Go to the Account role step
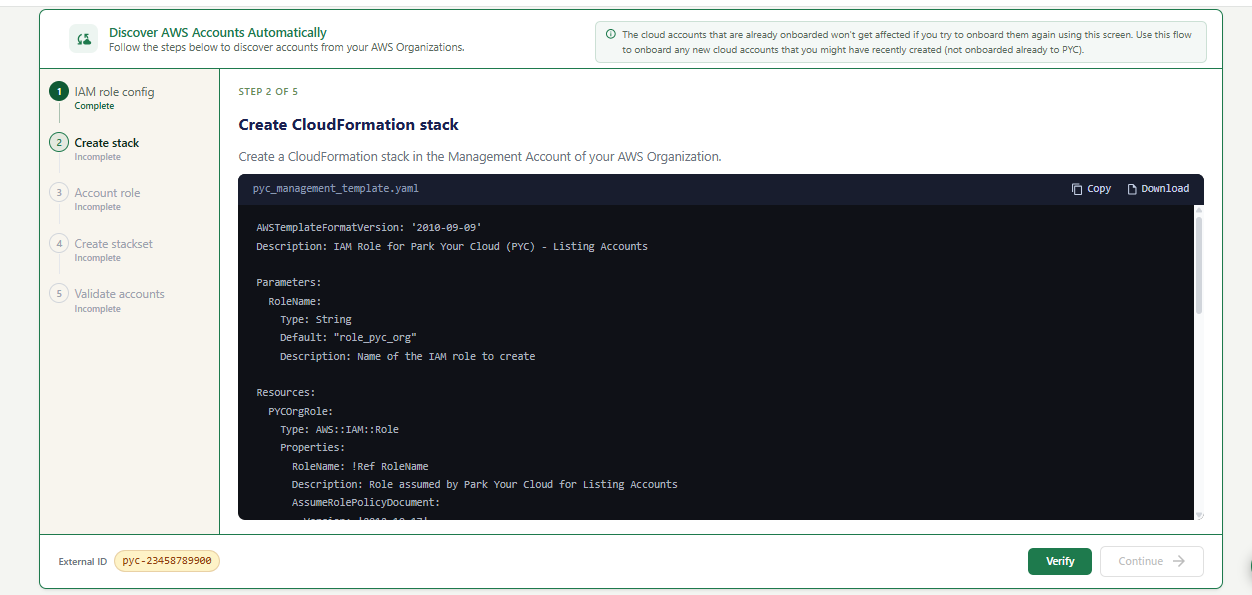The width and height of the screenshot is (1252, 595). coord(107,193)
